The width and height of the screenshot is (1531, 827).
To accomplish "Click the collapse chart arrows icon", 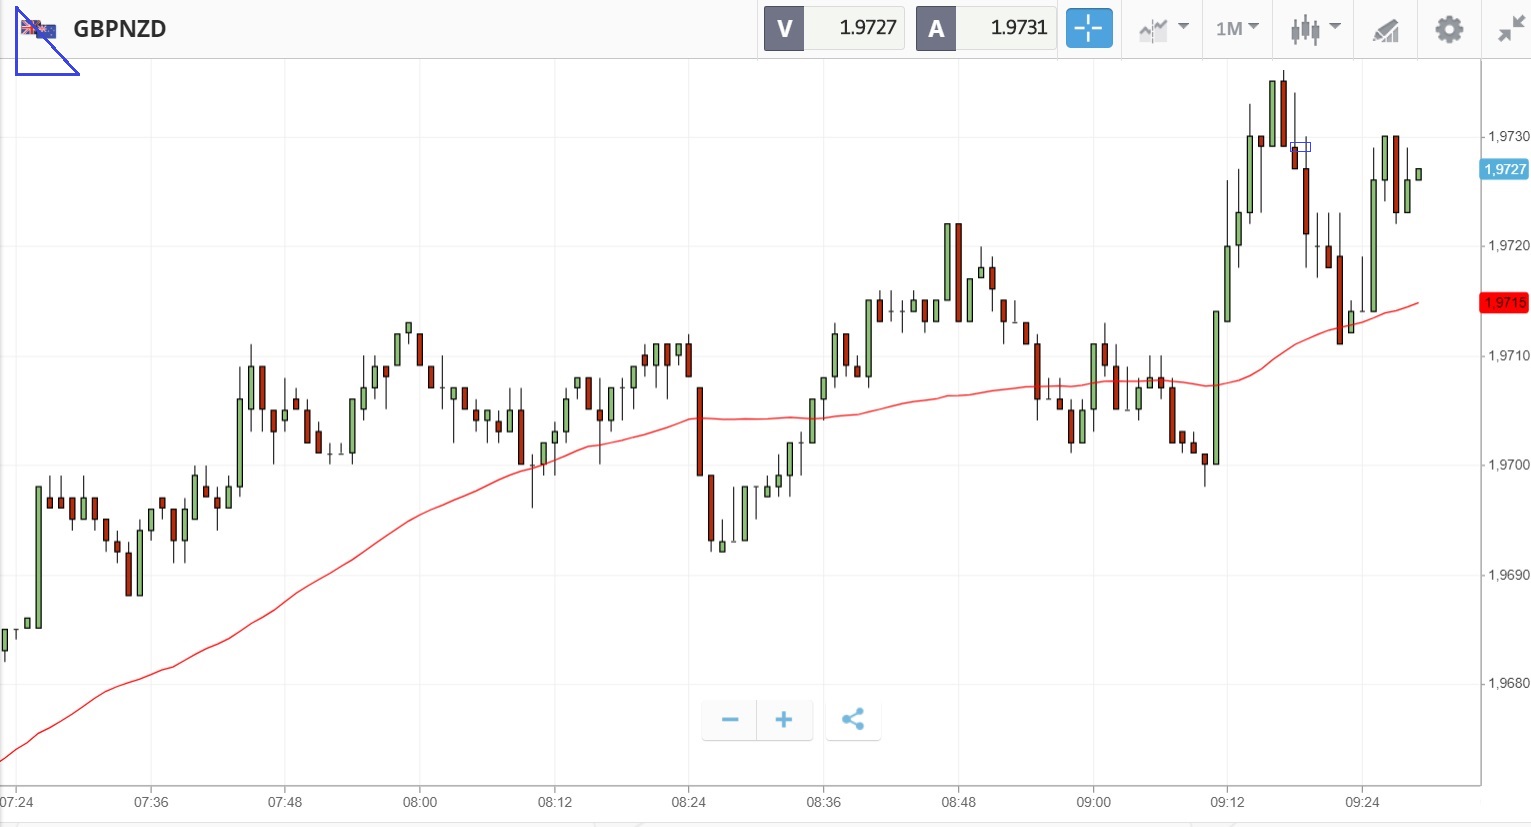I will (1510, 29).
